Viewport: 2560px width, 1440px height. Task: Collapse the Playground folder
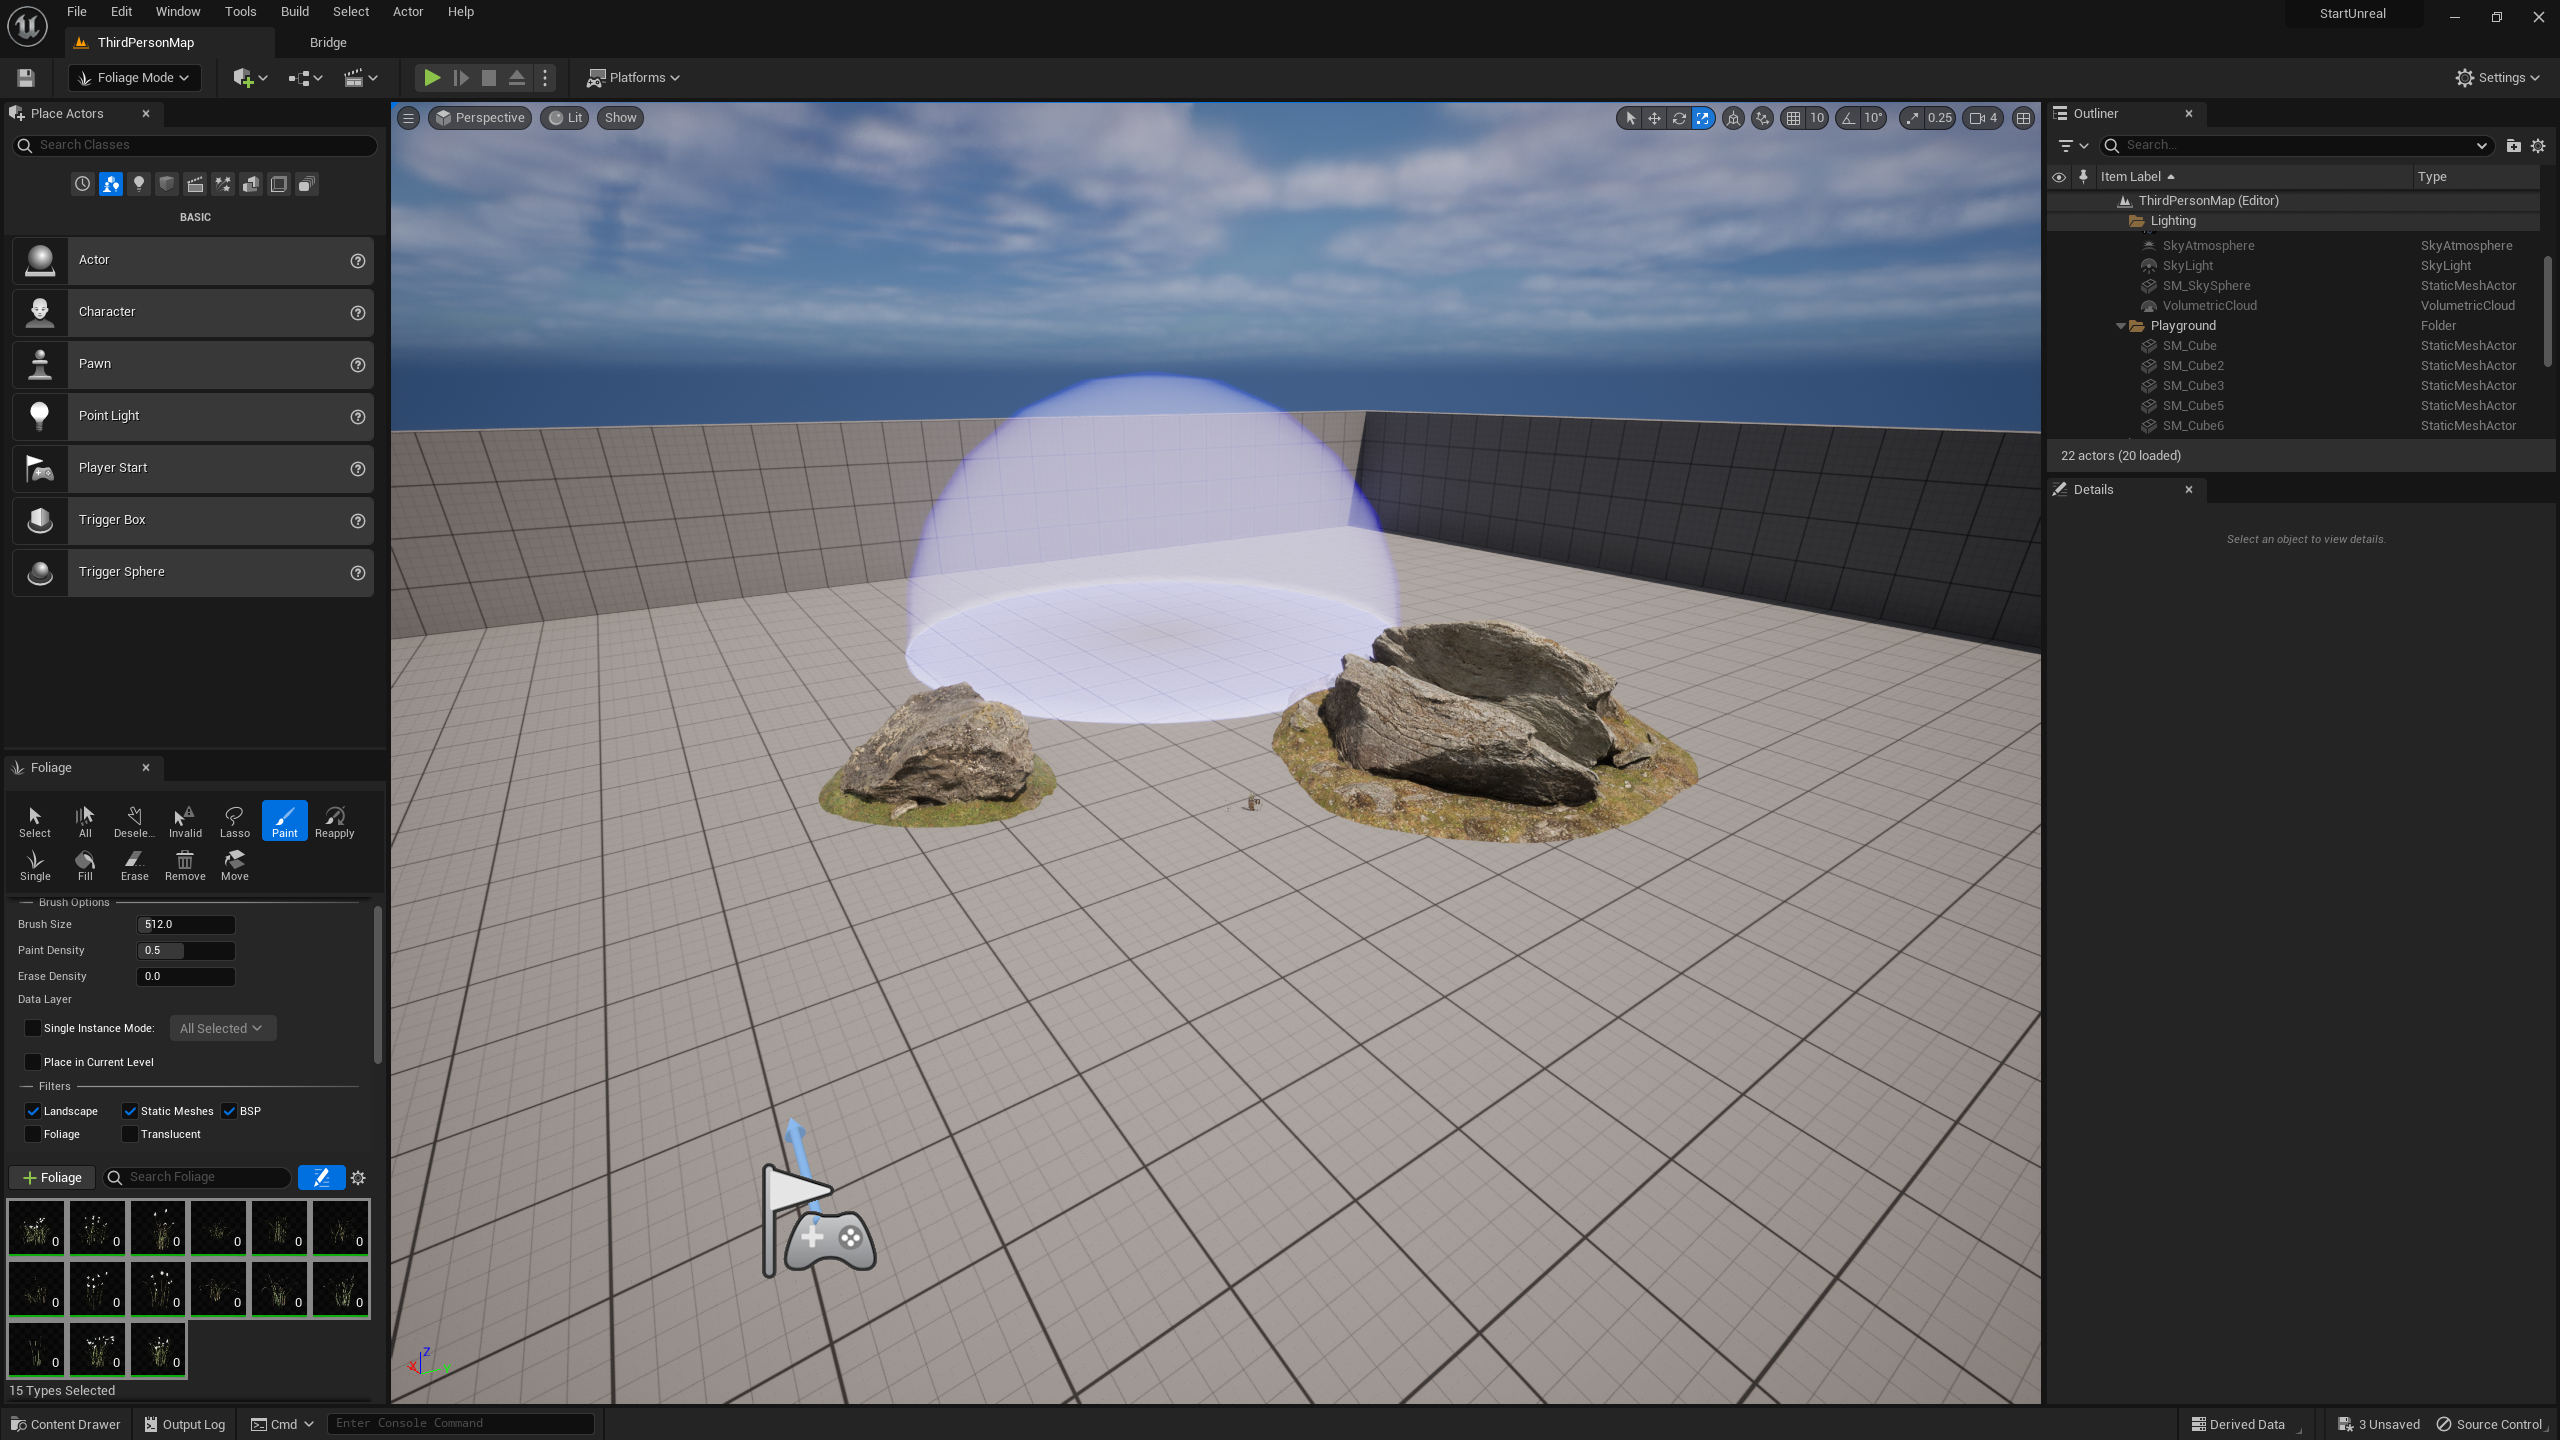(x=2120, y=326)
